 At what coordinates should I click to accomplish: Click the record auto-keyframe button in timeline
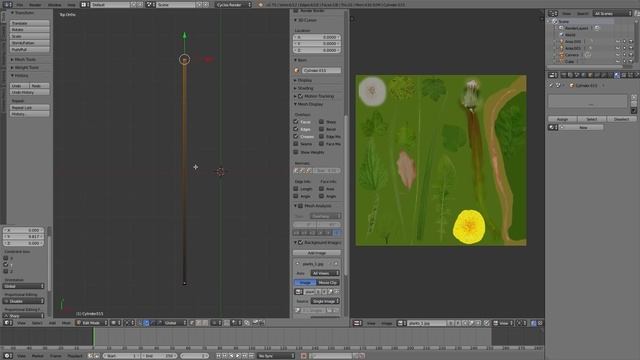point(303,356)
